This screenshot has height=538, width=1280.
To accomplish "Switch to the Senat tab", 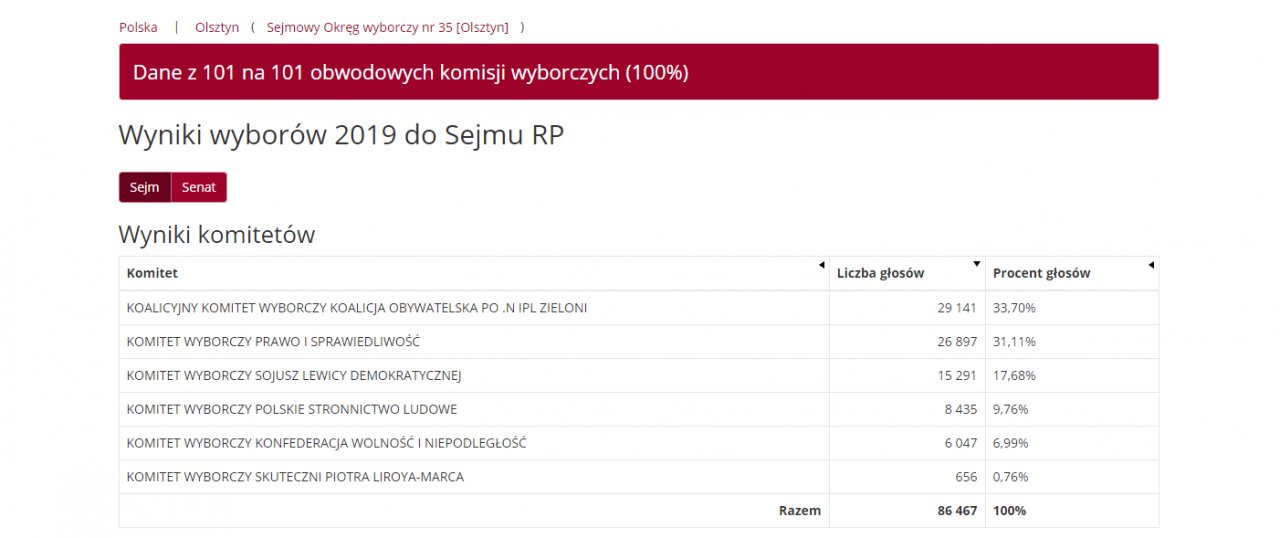I will point(199,187).
